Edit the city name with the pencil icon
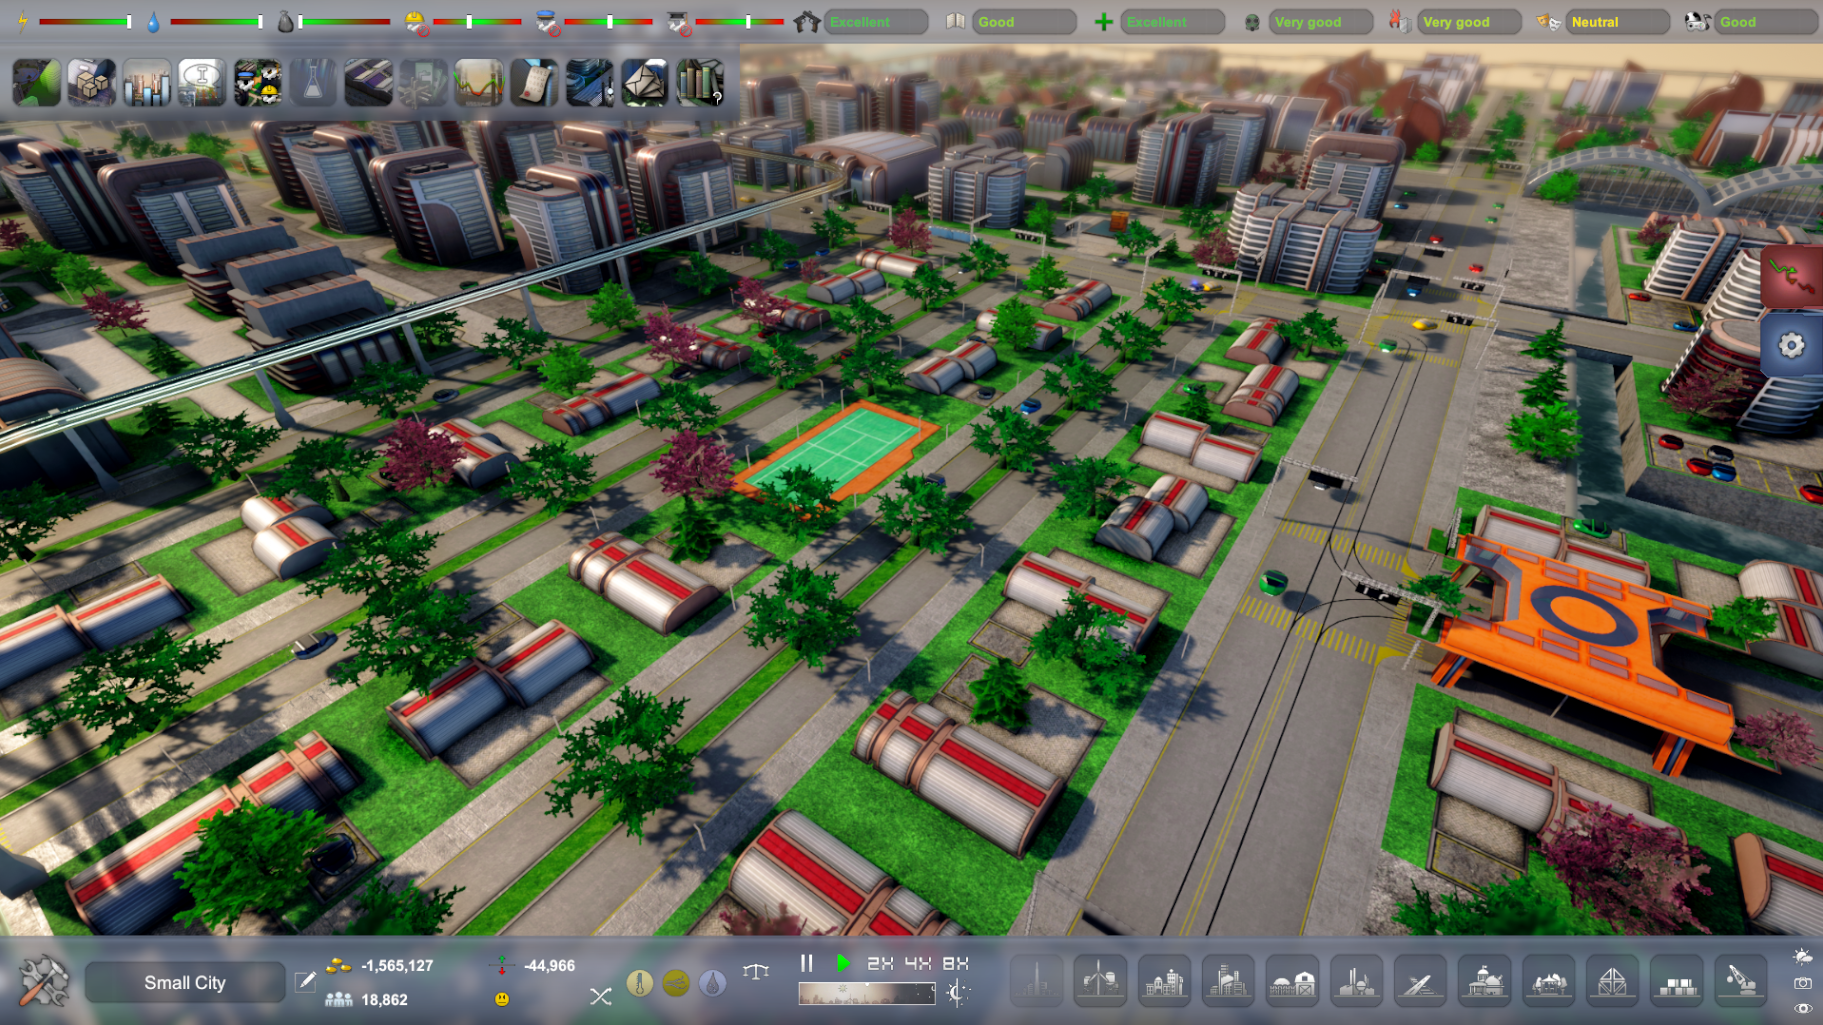1823x1025 pixels. click(x=305, y=982)
